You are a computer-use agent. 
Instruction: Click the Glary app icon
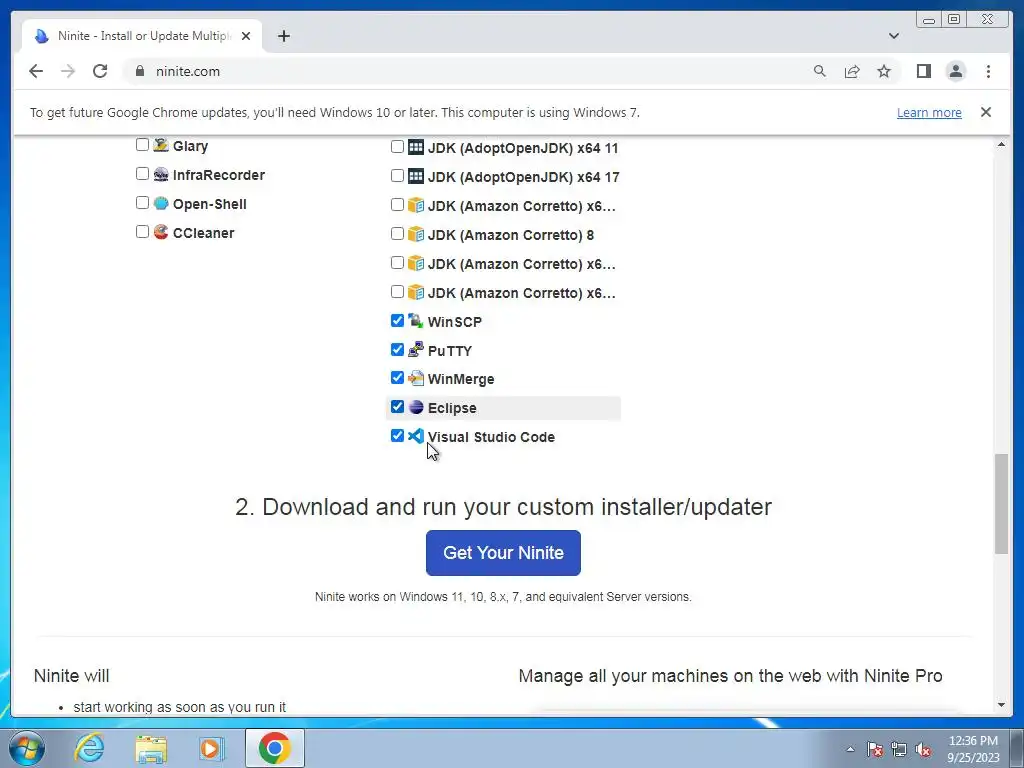coord(161,145)
